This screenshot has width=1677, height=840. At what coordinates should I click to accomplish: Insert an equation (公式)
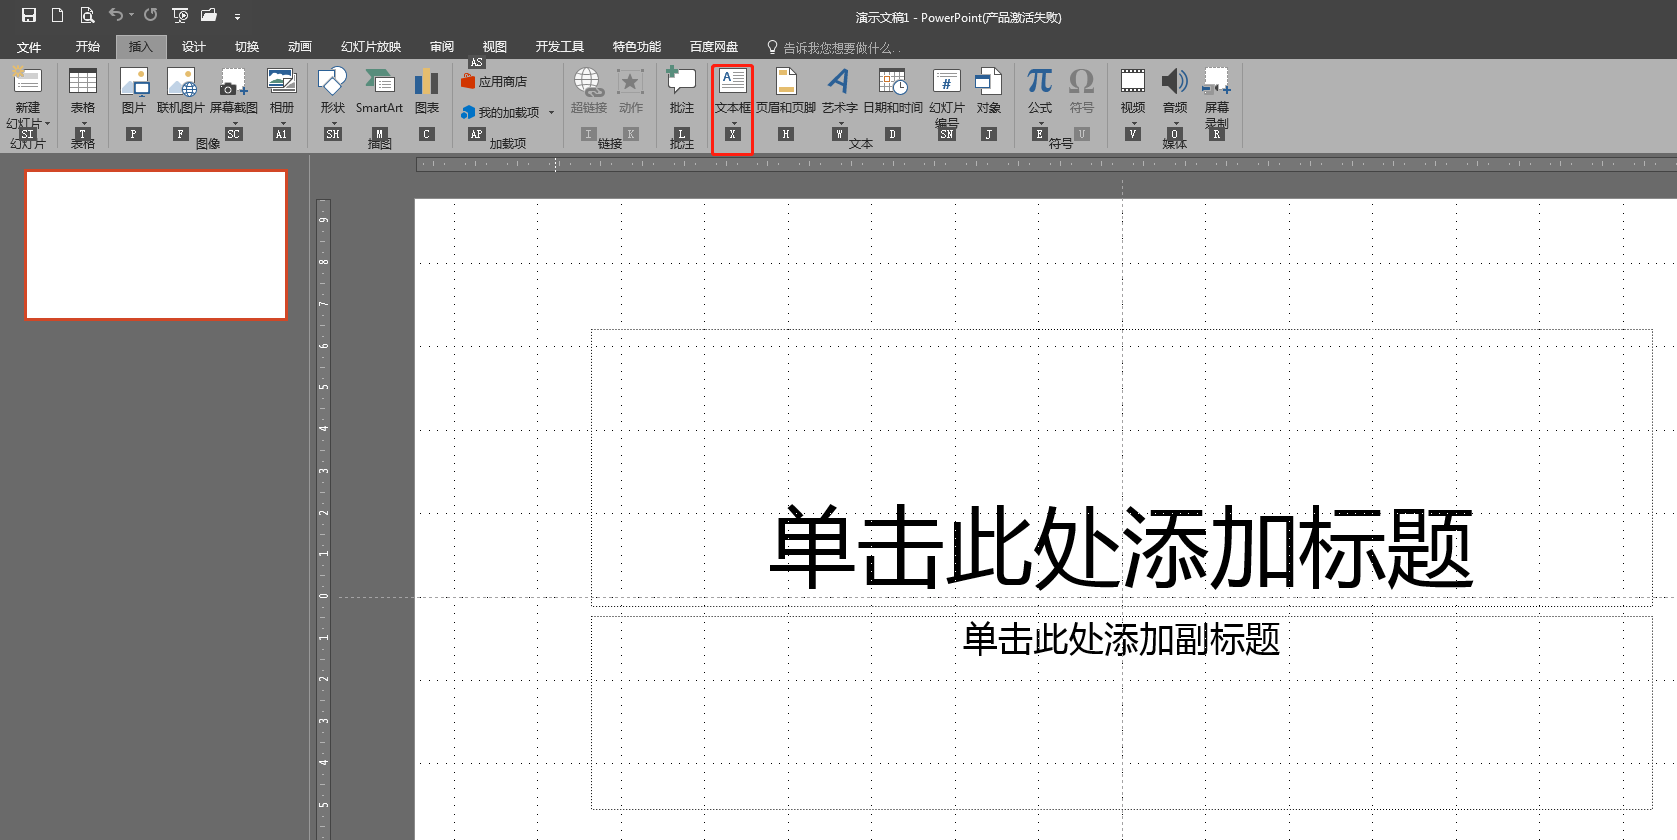coord(1040,96)
